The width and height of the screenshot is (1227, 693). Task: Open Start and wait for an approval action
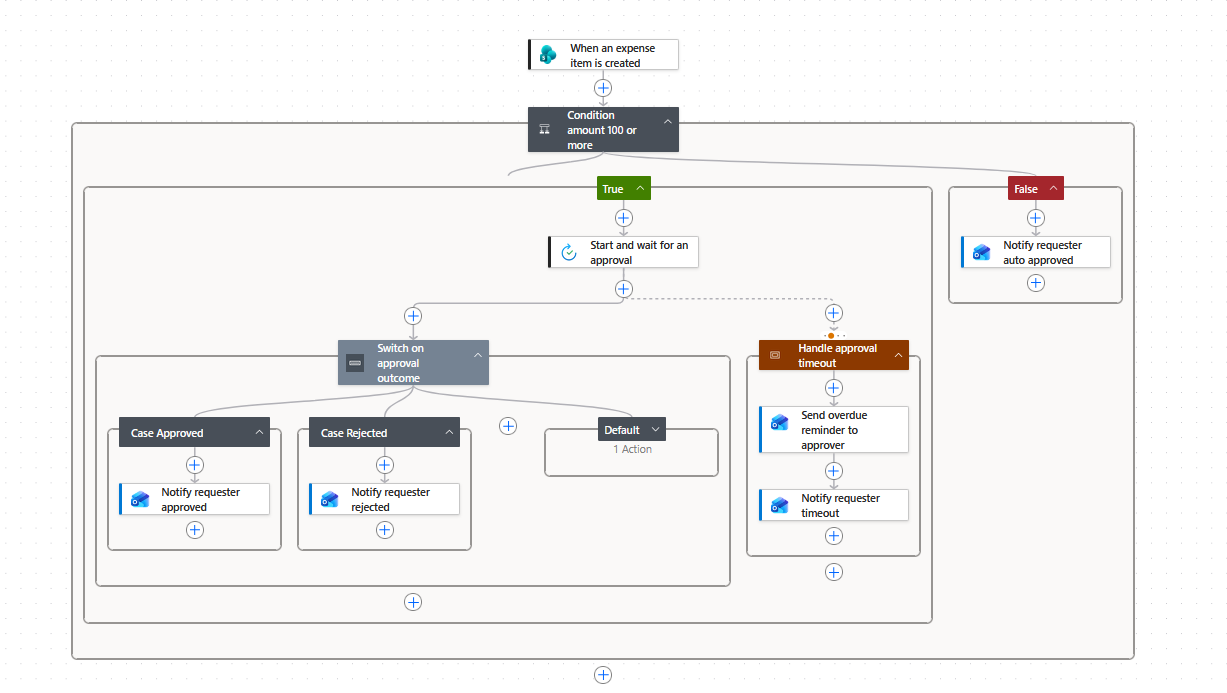coord(623,252)
